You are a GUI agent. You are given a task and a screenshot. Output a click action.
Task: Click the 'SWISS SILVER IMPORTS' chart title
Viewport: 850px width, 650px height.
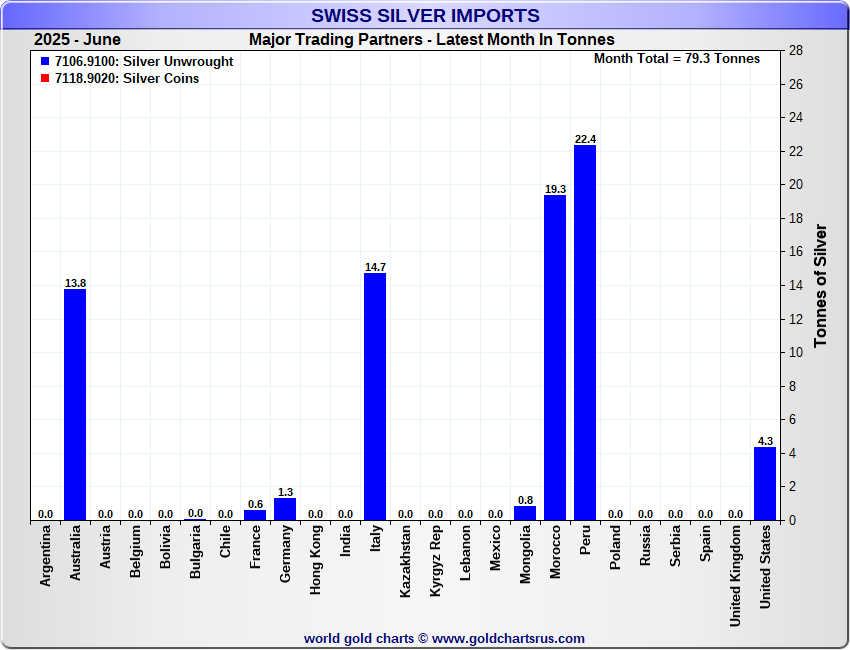425,16
